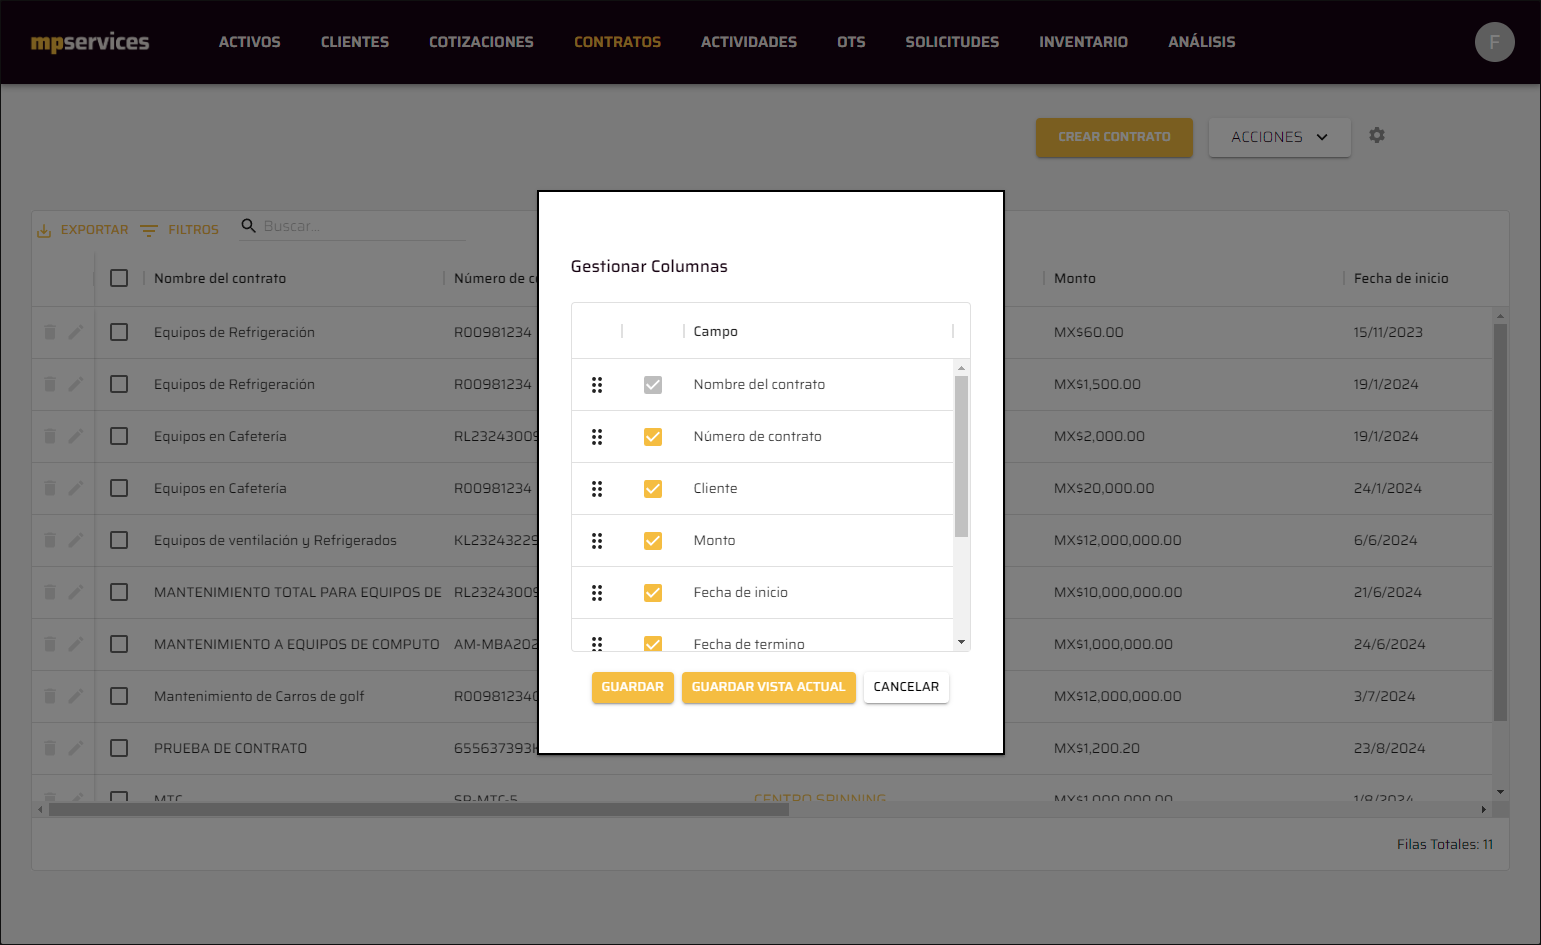
Task: Uncheck the Fecha de termino column checkbox
Action: pyautogui.click(x=653, y=644)
